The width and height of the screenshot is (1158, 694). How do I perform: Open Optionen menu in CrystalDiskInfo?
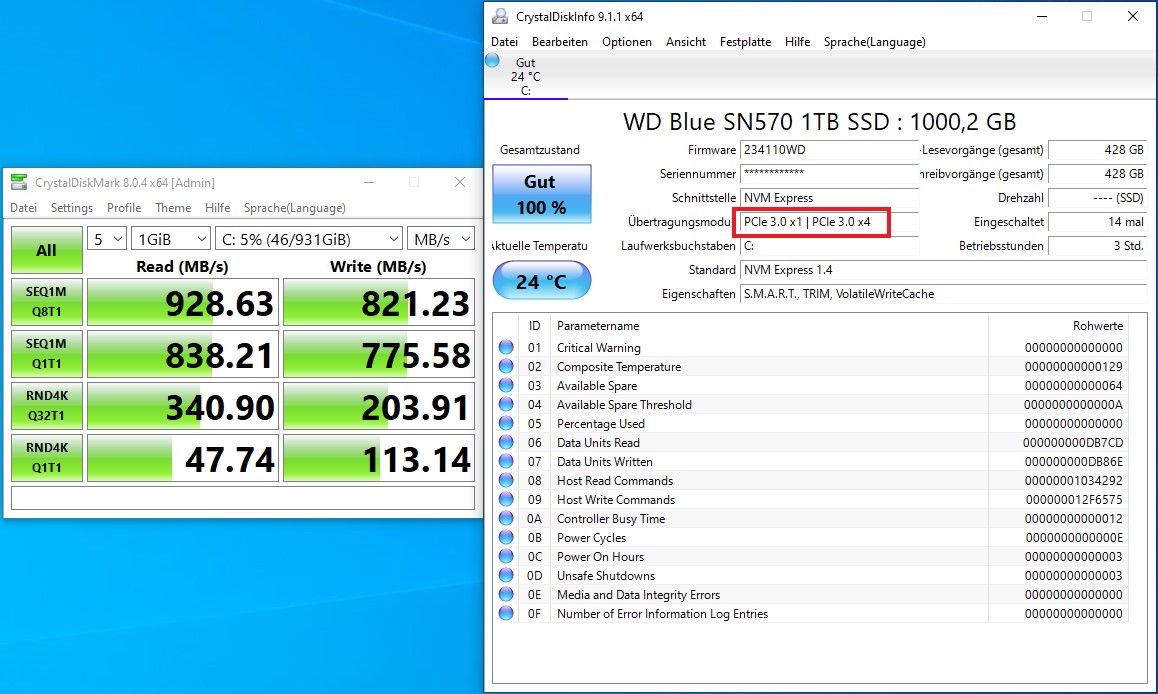tap(627, 42)
